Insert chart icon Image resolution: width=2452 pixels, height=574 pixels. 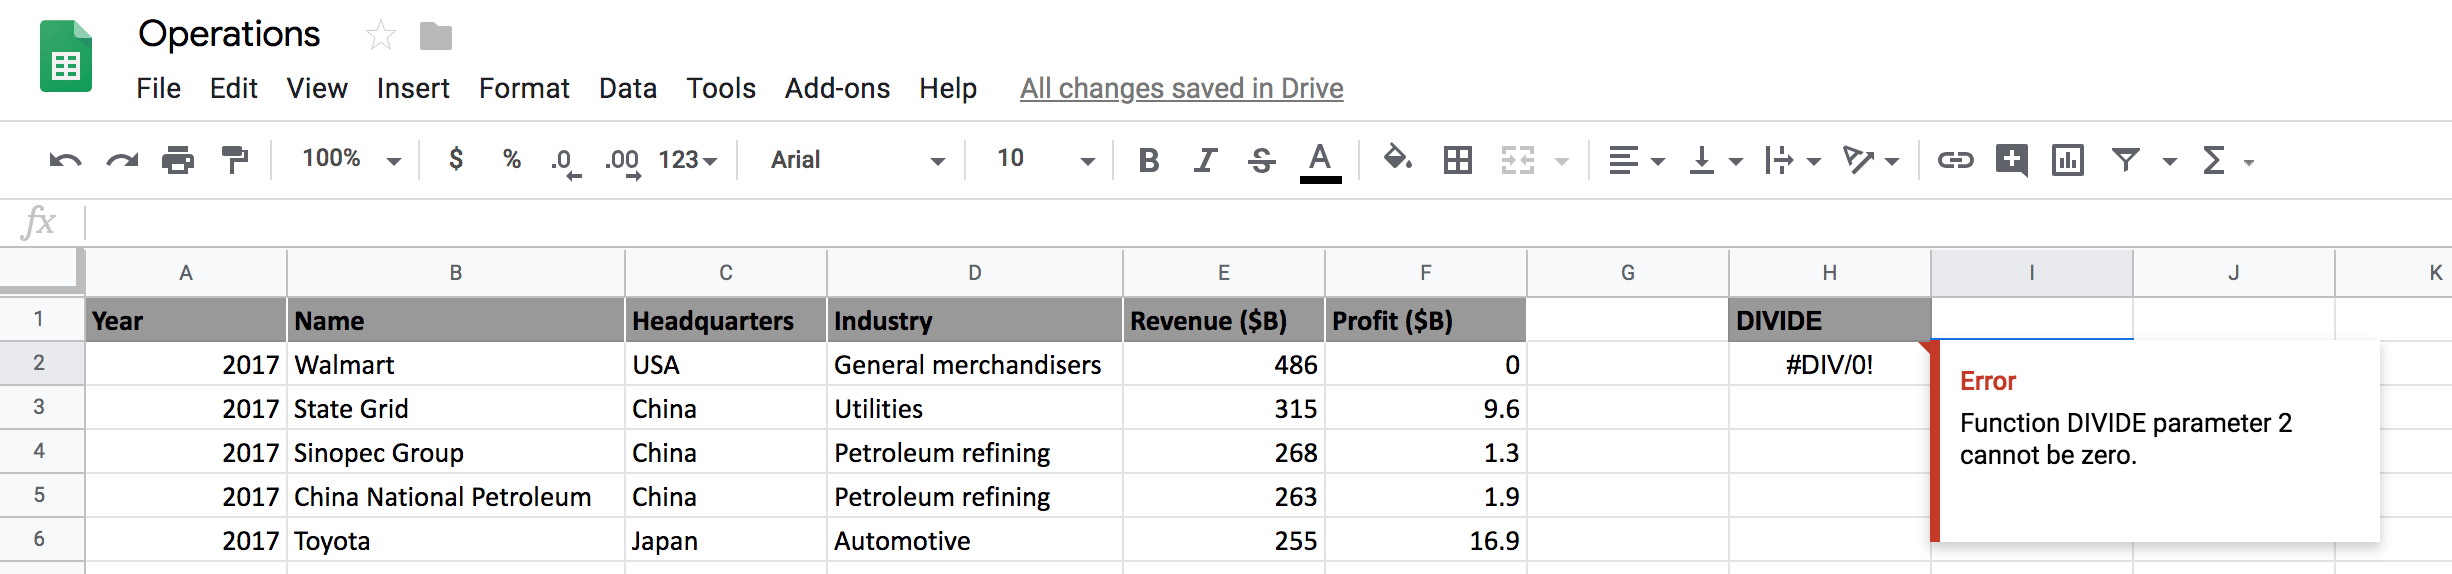pyautogui.click(x=2067, y=160)
